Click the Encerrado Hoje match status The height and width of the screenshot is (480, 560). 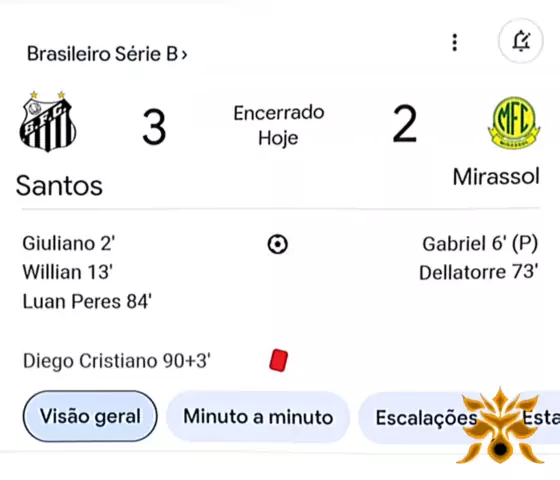(279, 125)
